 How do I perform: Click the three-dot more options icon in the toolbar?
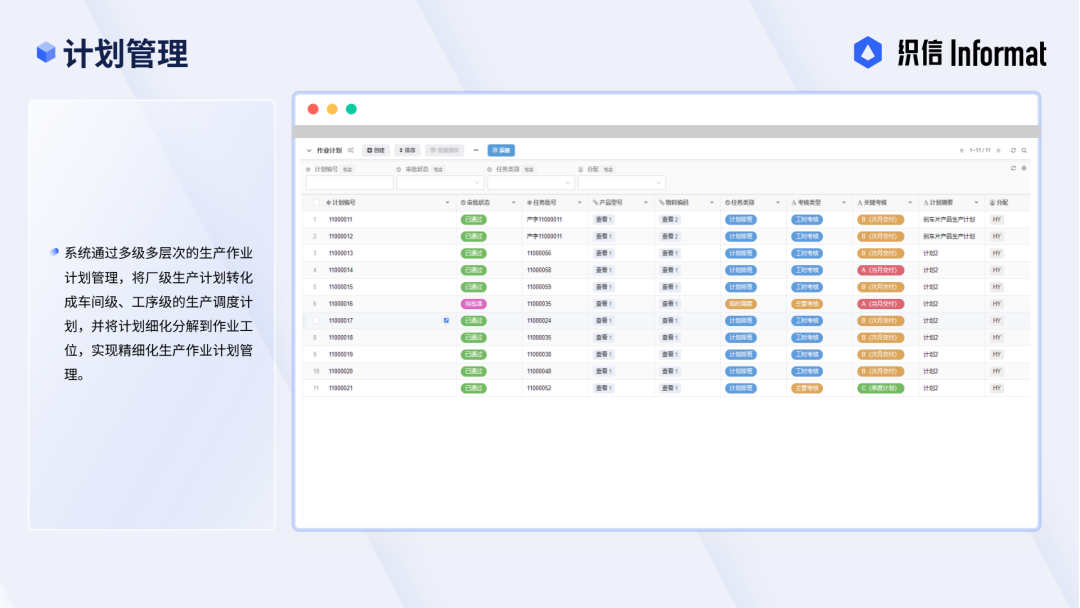coord(476,150)
